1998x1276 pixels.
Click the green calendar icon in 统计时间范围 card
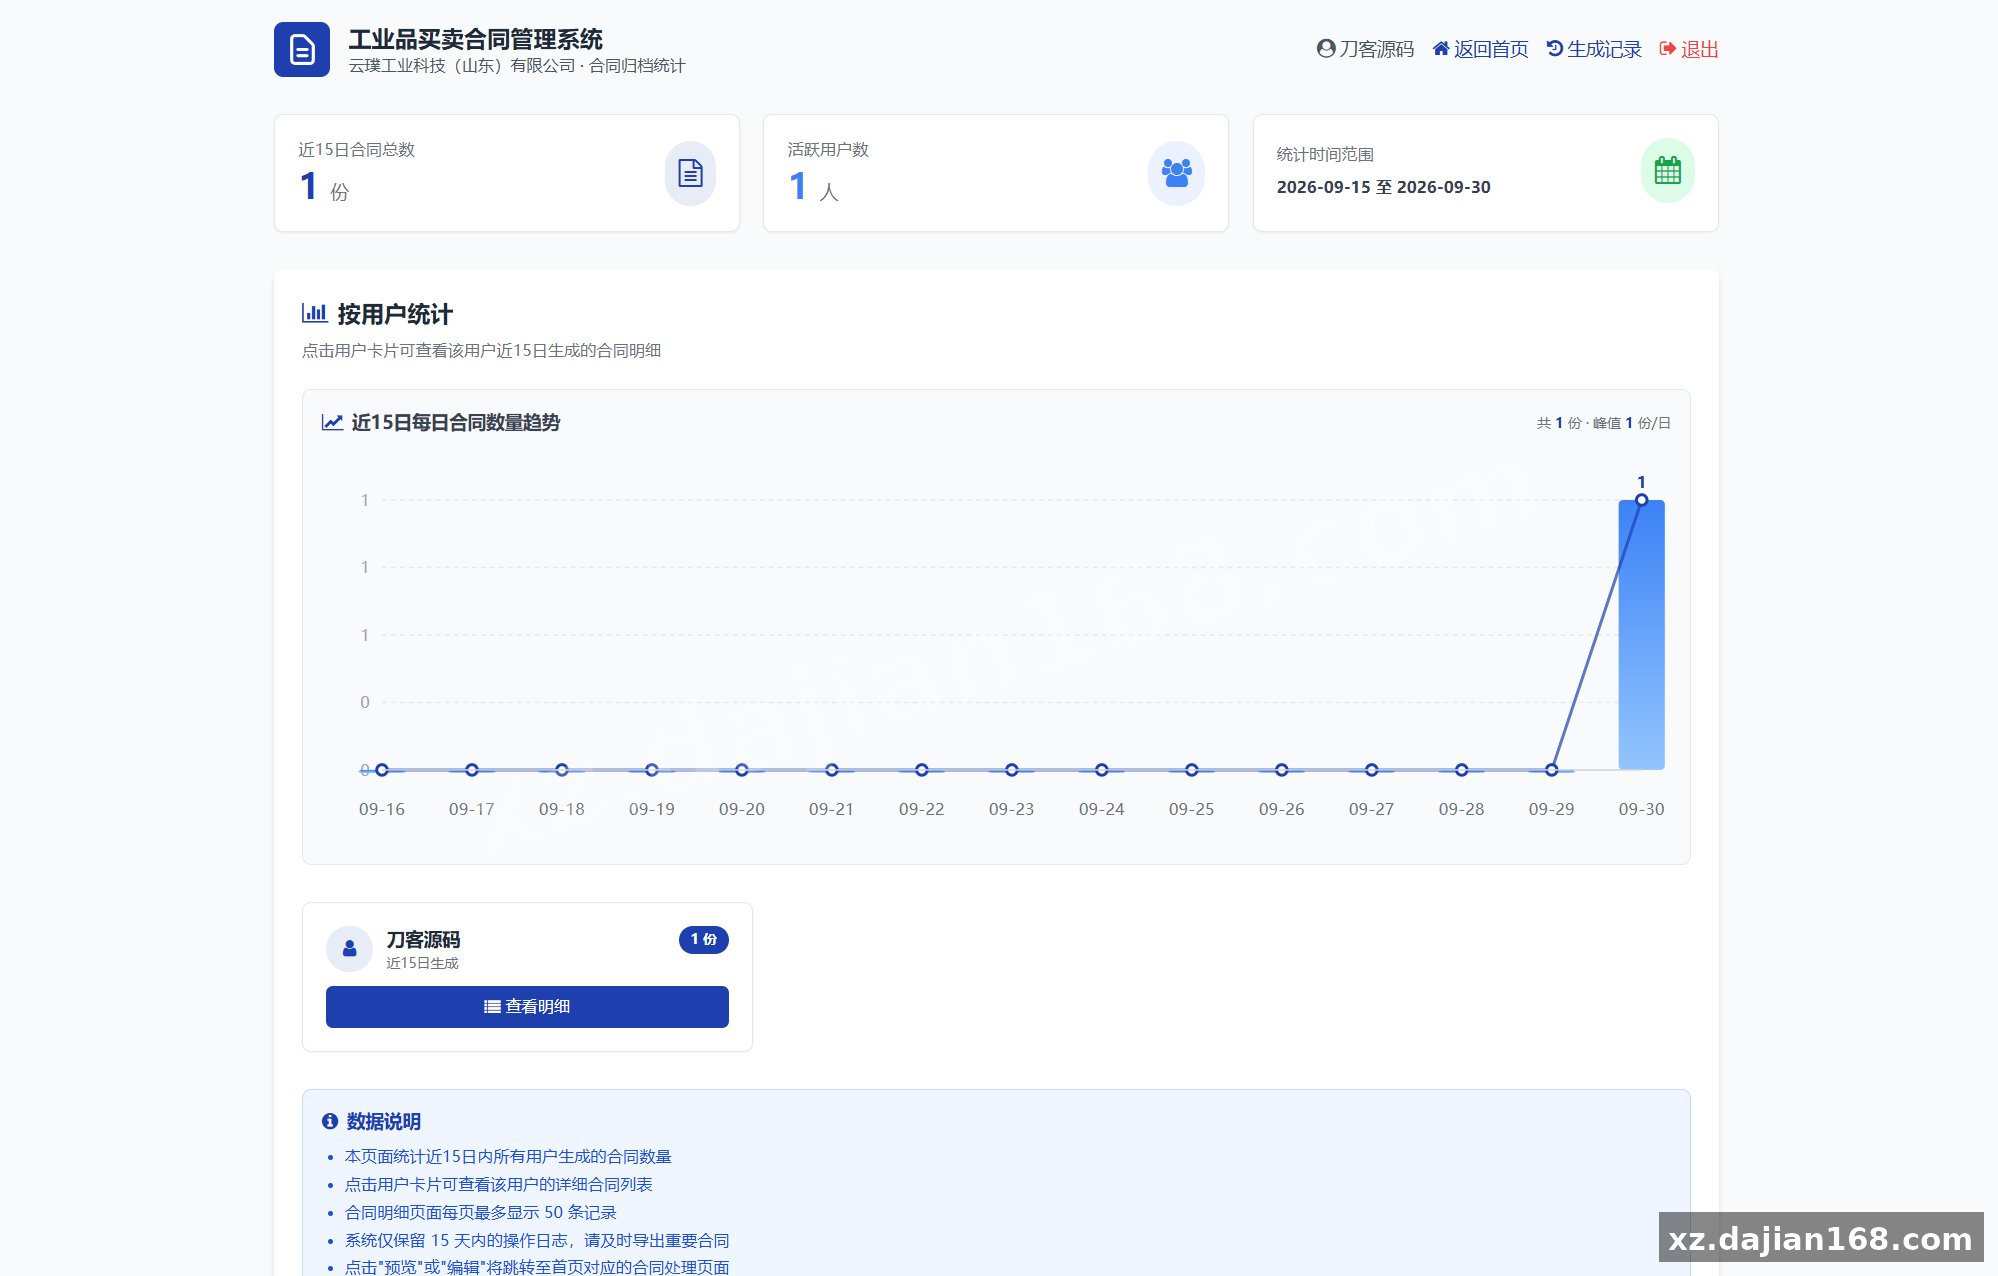coord(1667,171)
